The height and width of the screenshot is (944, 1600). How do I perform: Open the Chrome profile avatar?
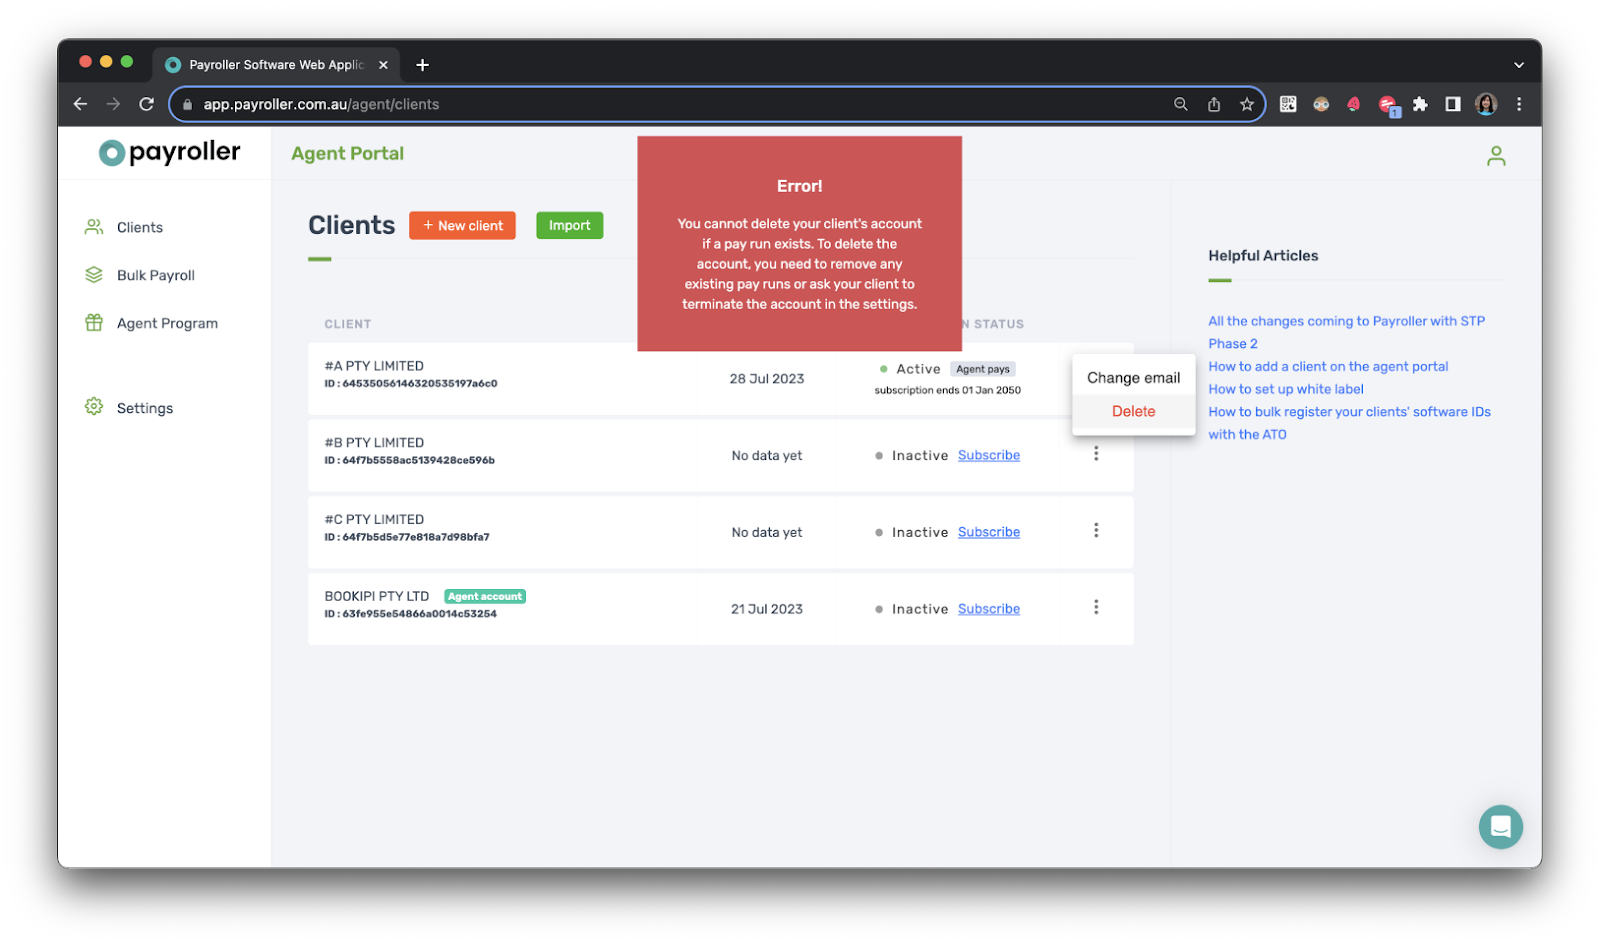[x=1486, y=104]
